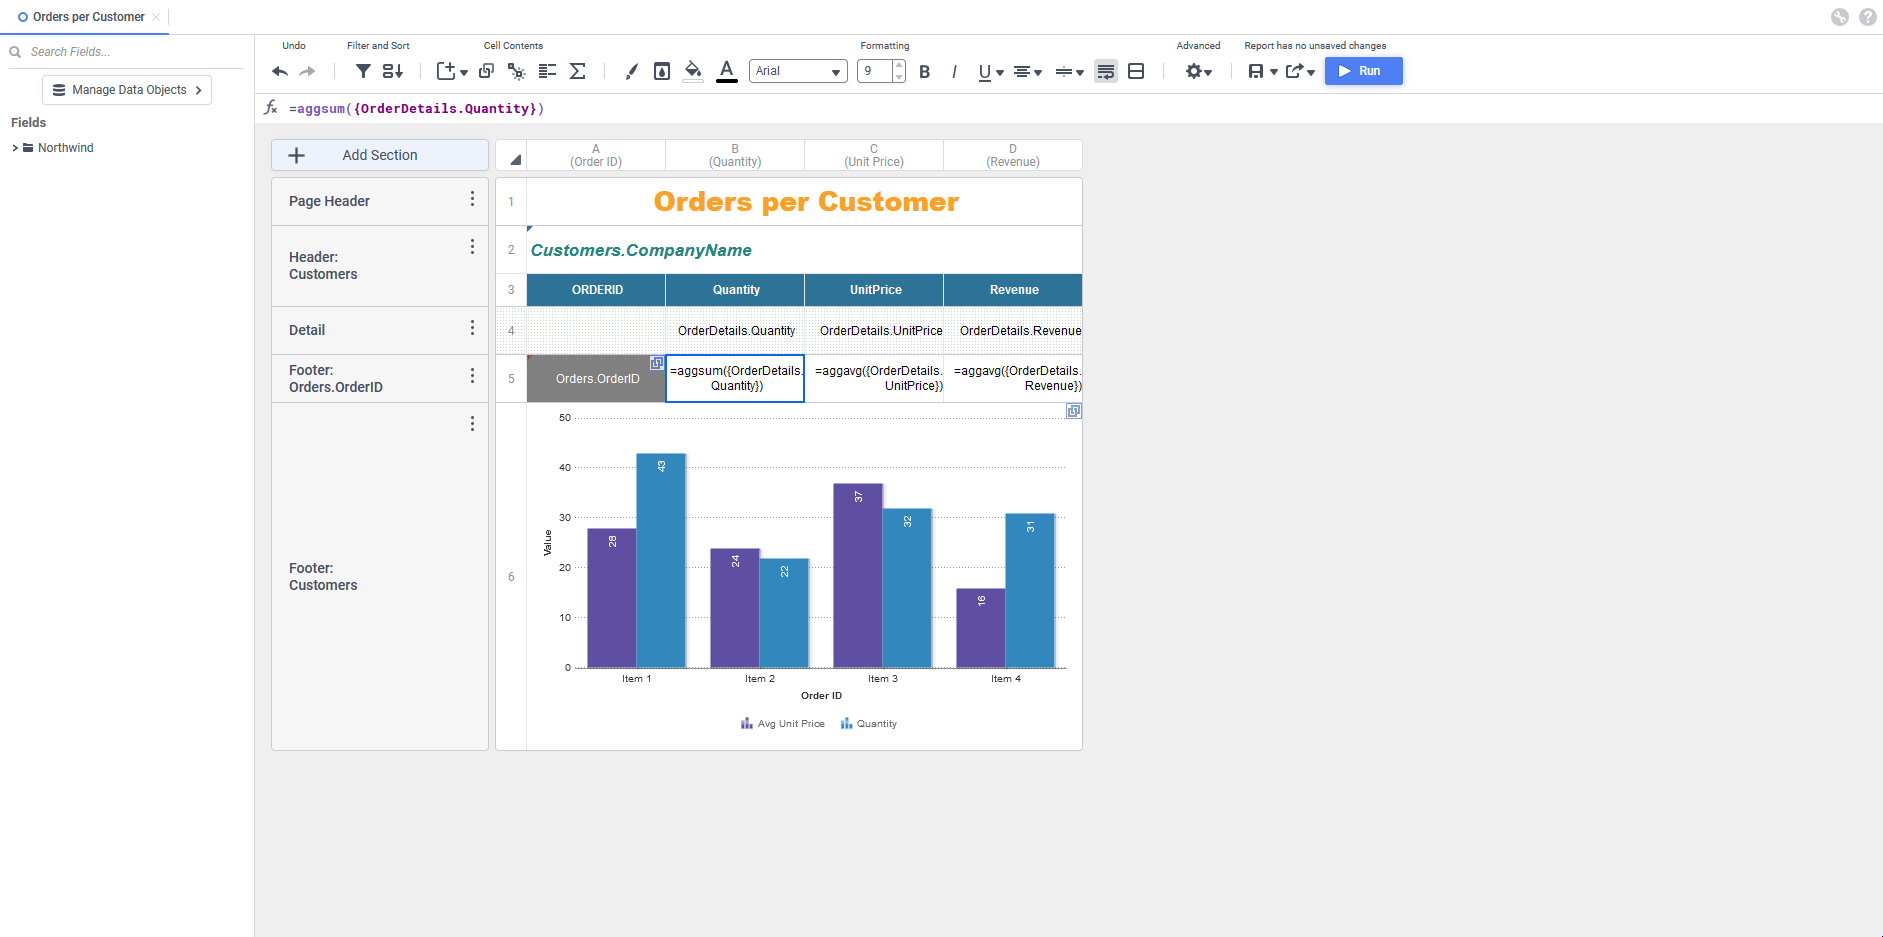Click the Undo arrow
The height and width of the screenshot is (937, 1883).
(x=280, y=71)
